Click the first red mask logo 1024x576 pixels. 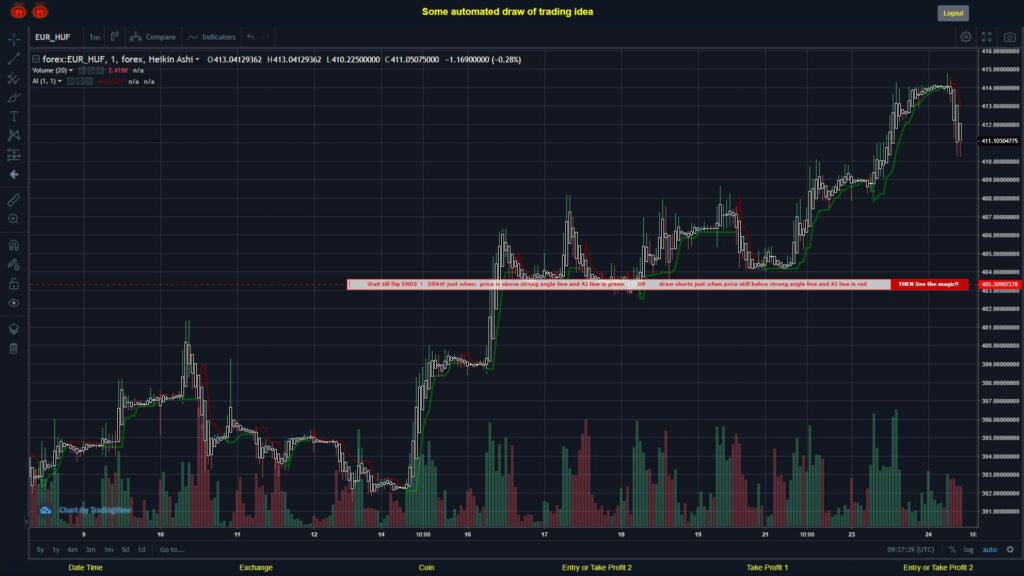pos(18,11)
